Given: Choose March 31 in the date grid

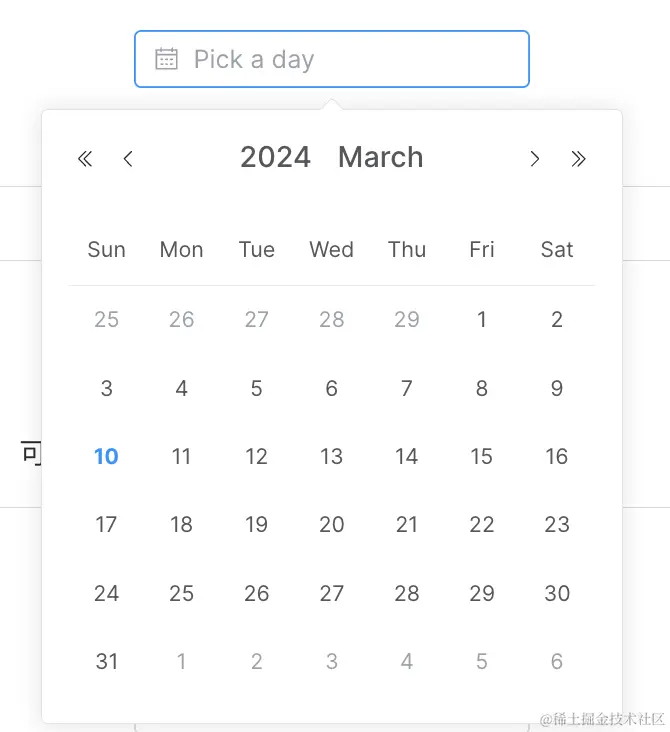Looking at the screenshot, I should pos(106,661).
